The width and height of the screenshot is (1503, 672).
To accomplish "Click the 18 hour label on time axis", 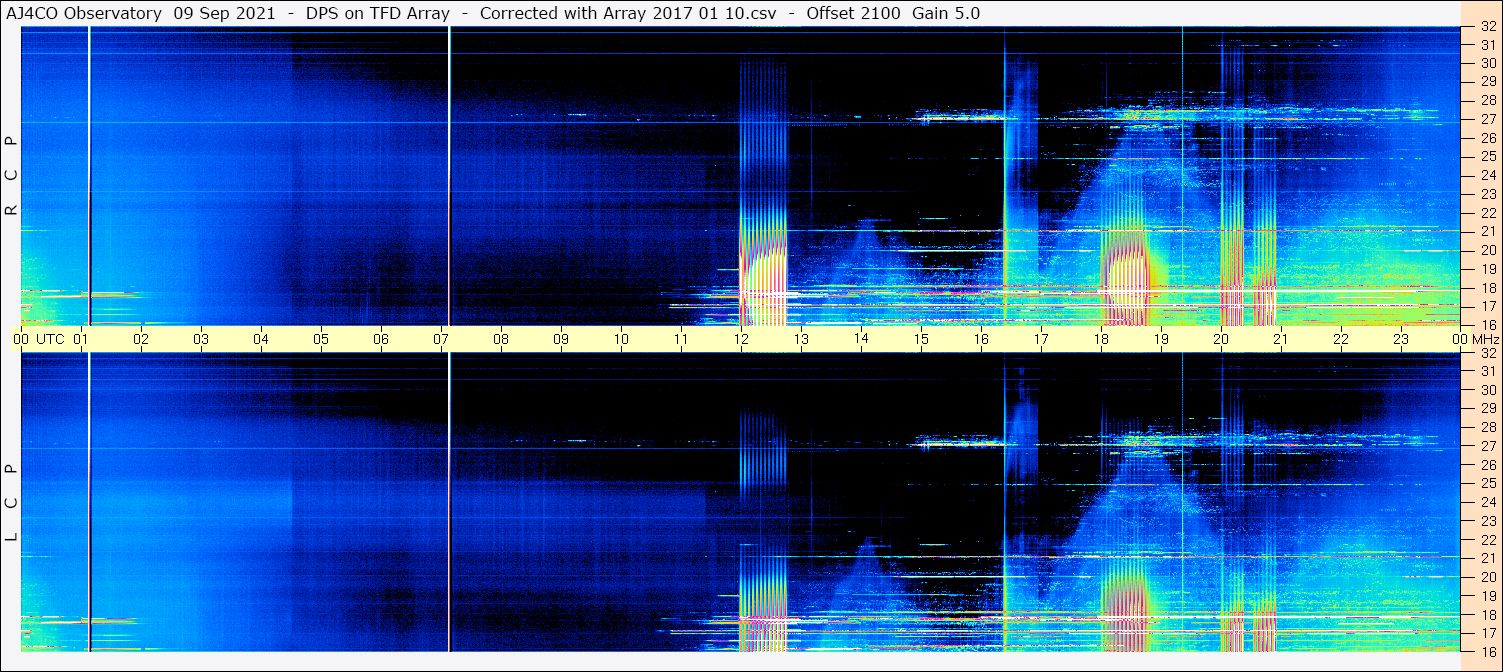I will point(1101,339).
